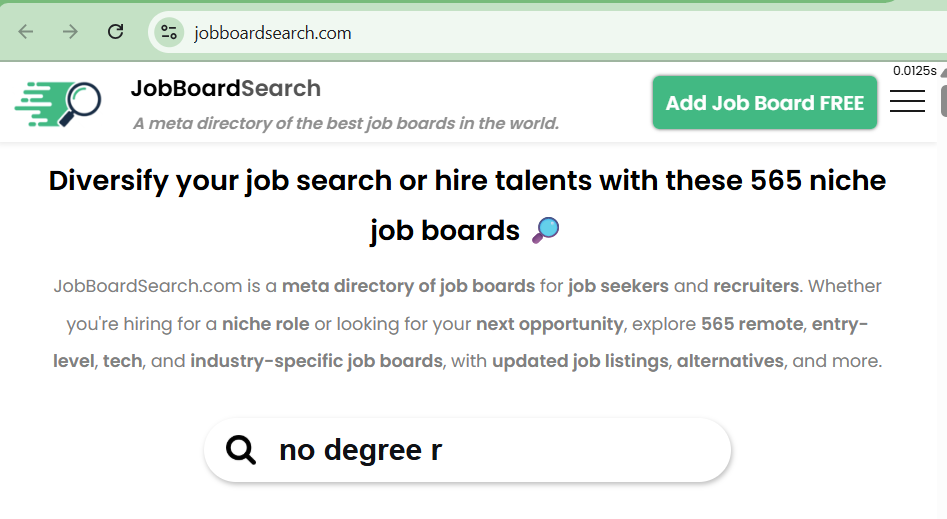Click the search box magnifying glass icon

[241, 450]
